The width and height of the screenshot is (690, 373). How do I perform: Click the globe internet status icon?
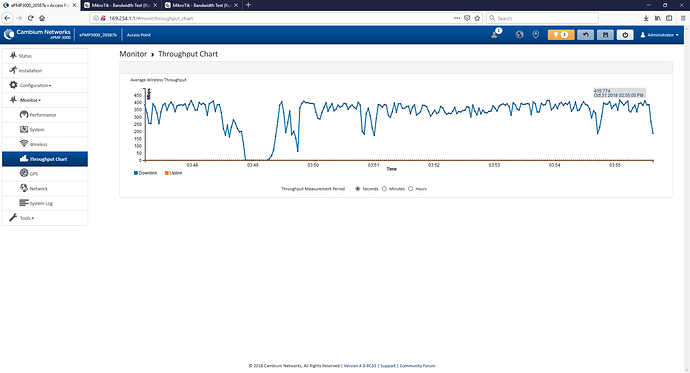tap(520, 35)
